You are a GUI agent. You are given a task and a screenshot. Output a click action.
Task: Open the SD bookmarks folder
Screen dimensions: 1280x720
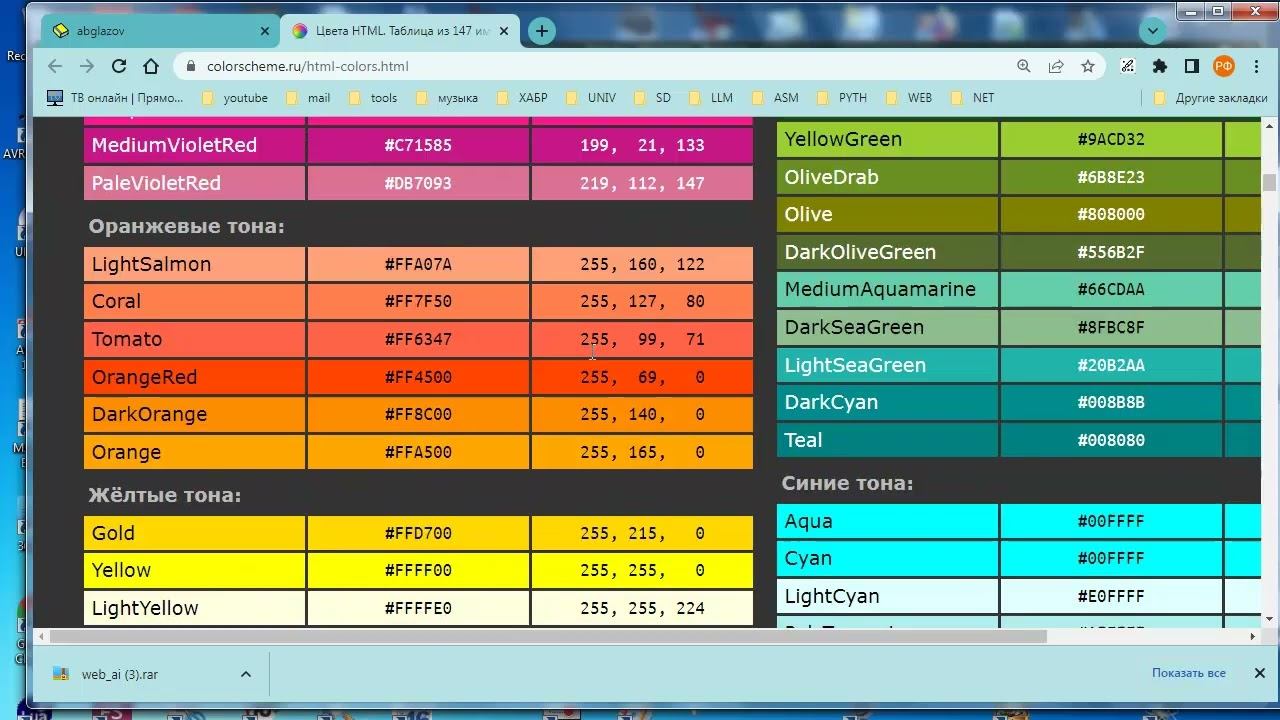point(652,98)
